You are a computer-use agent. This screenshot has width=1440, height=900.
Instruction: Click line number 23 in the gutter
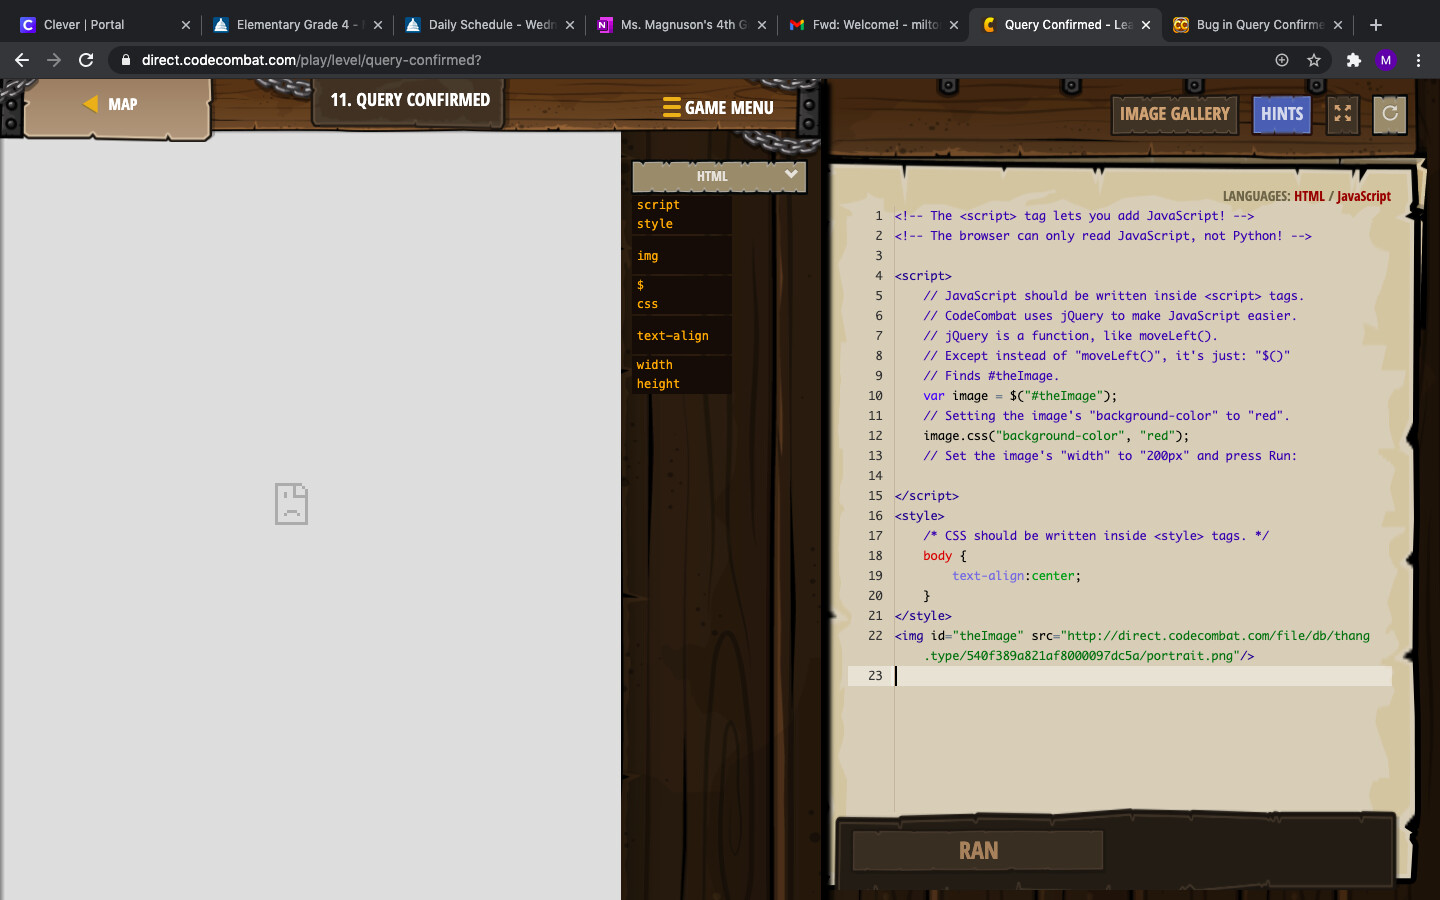[x=875, y=676]
